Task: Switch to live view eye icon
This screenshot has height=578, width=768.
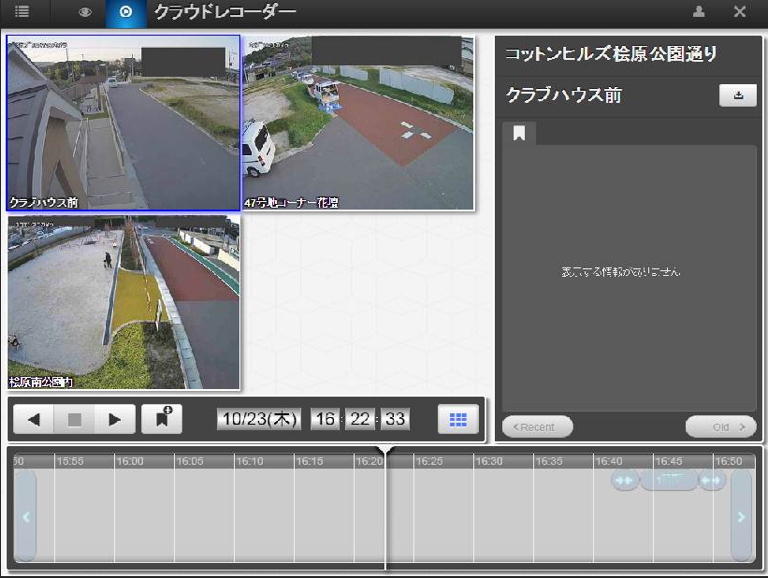Action: [x=85, y=12]
